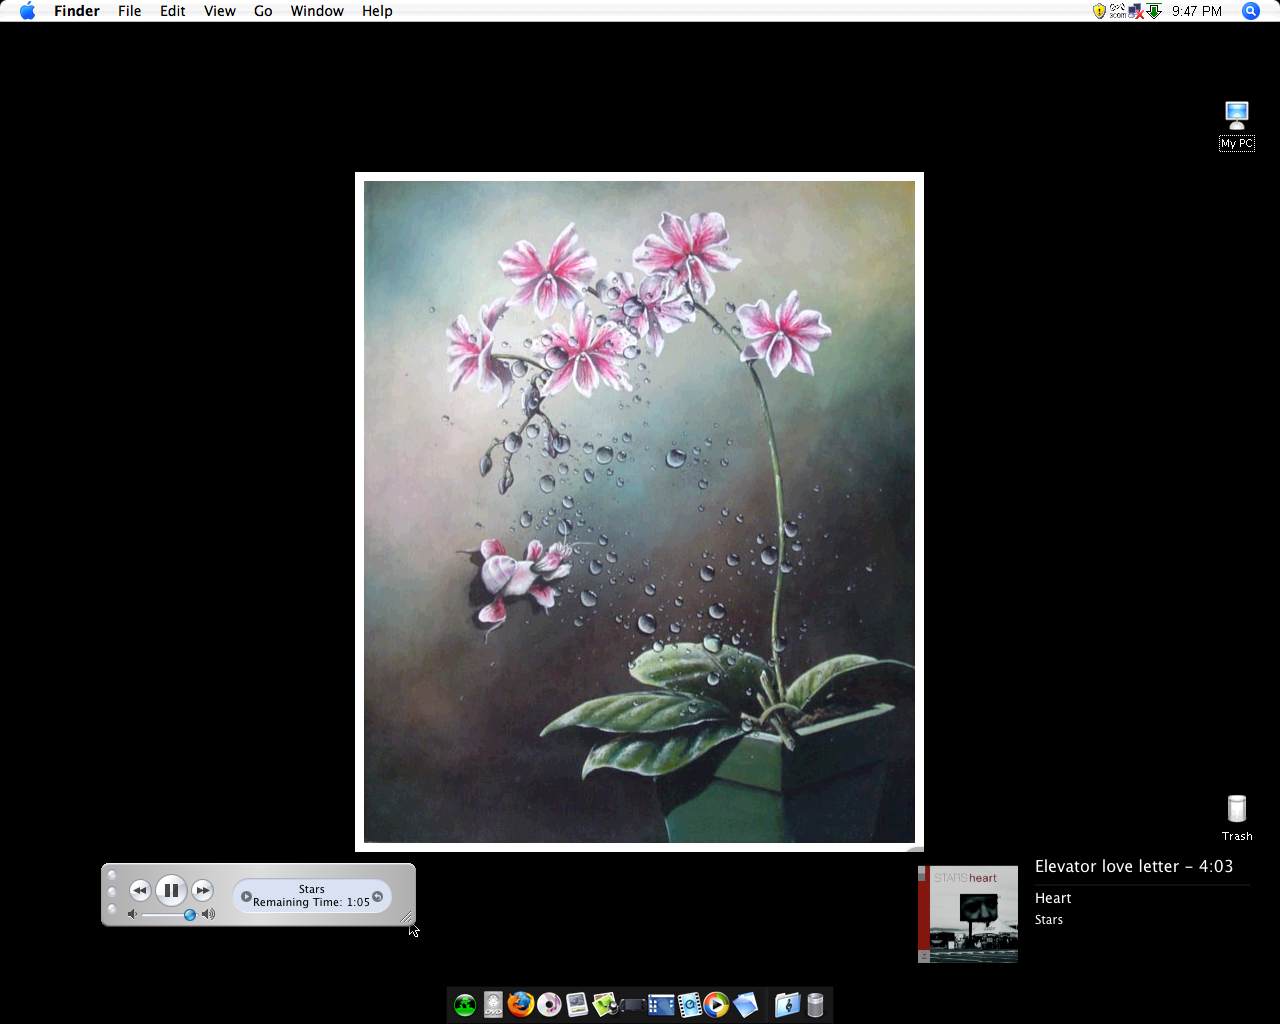Open the Spotlight search icon
Viewport: 1280px width, 1024px height.
[1250, 11]
